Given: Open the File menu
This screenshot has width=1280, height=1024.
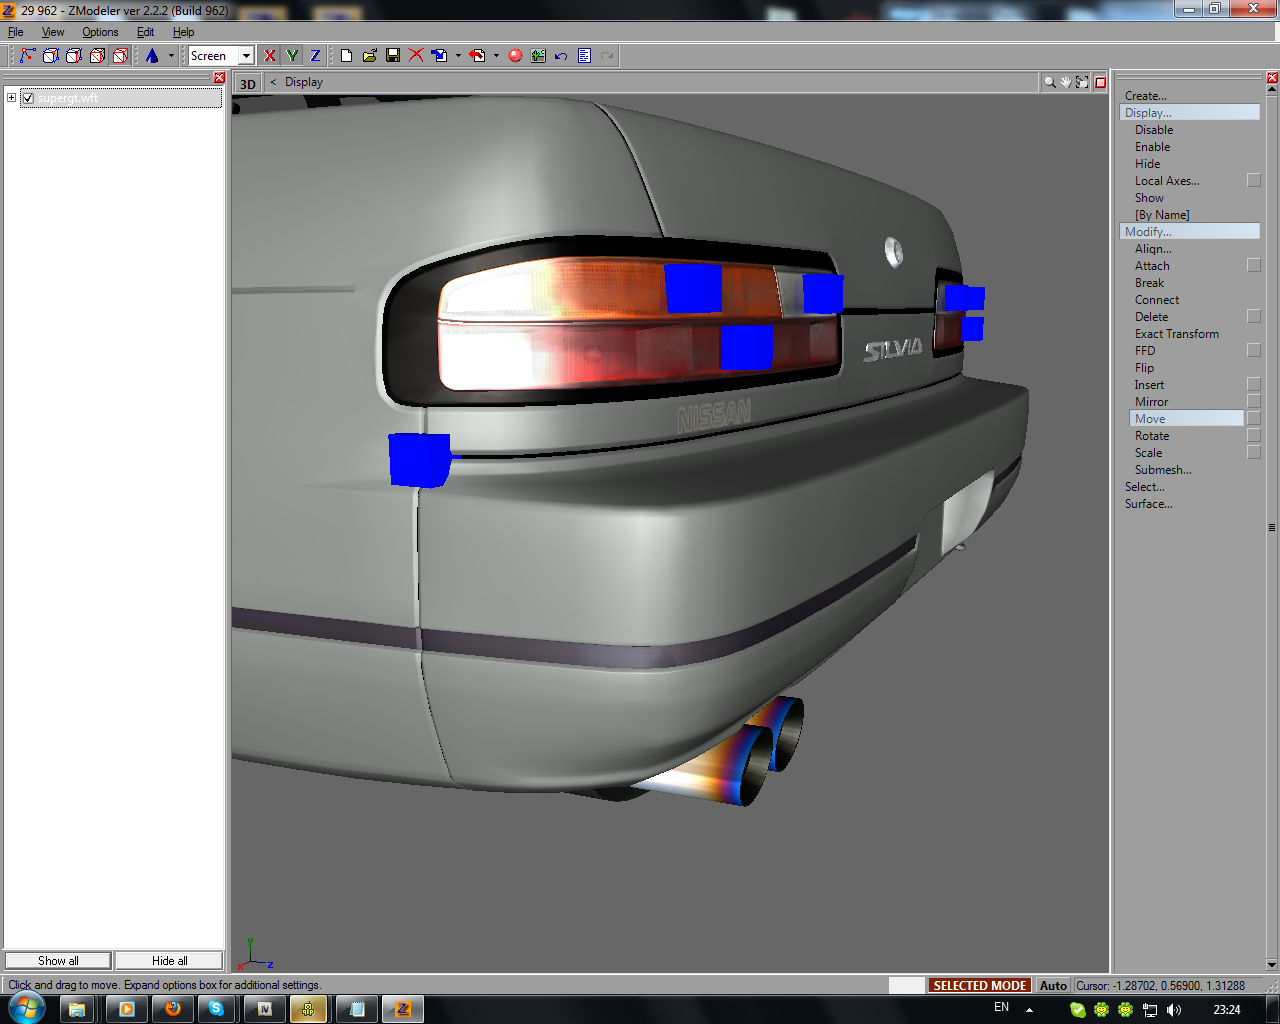Looking at the screenshot, I should [x=15, y=32].
